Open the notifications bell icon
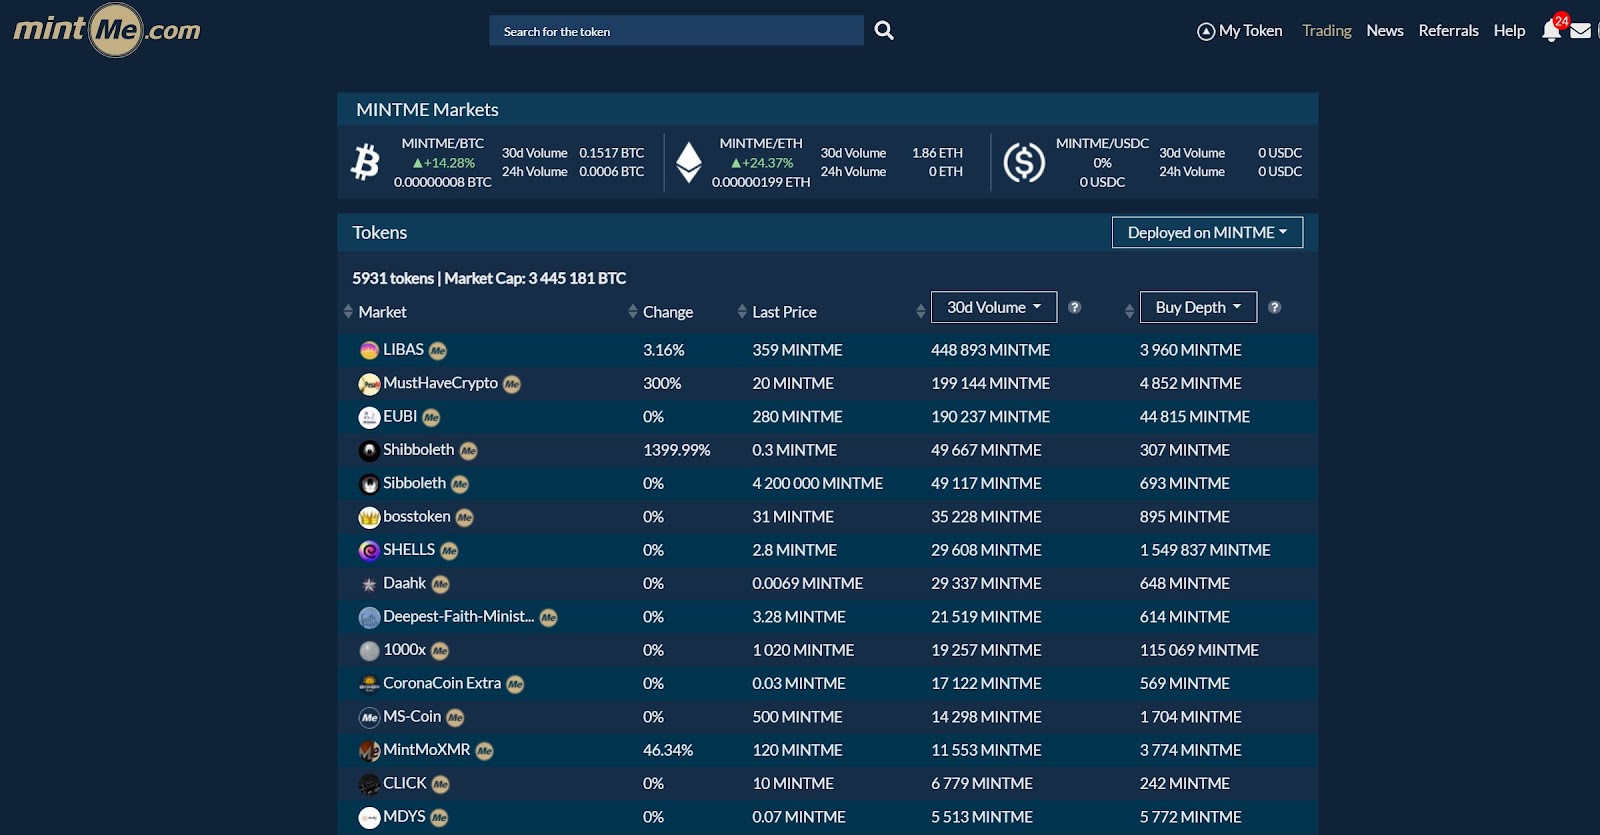1600x835 pixels. tap(1551, 31)
